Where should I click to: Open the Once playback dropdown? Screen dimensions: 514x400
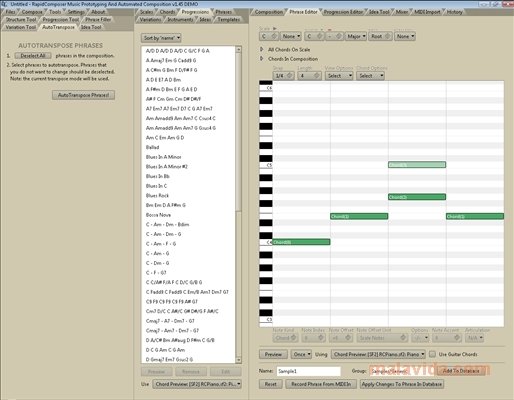[x=301, y=354]
